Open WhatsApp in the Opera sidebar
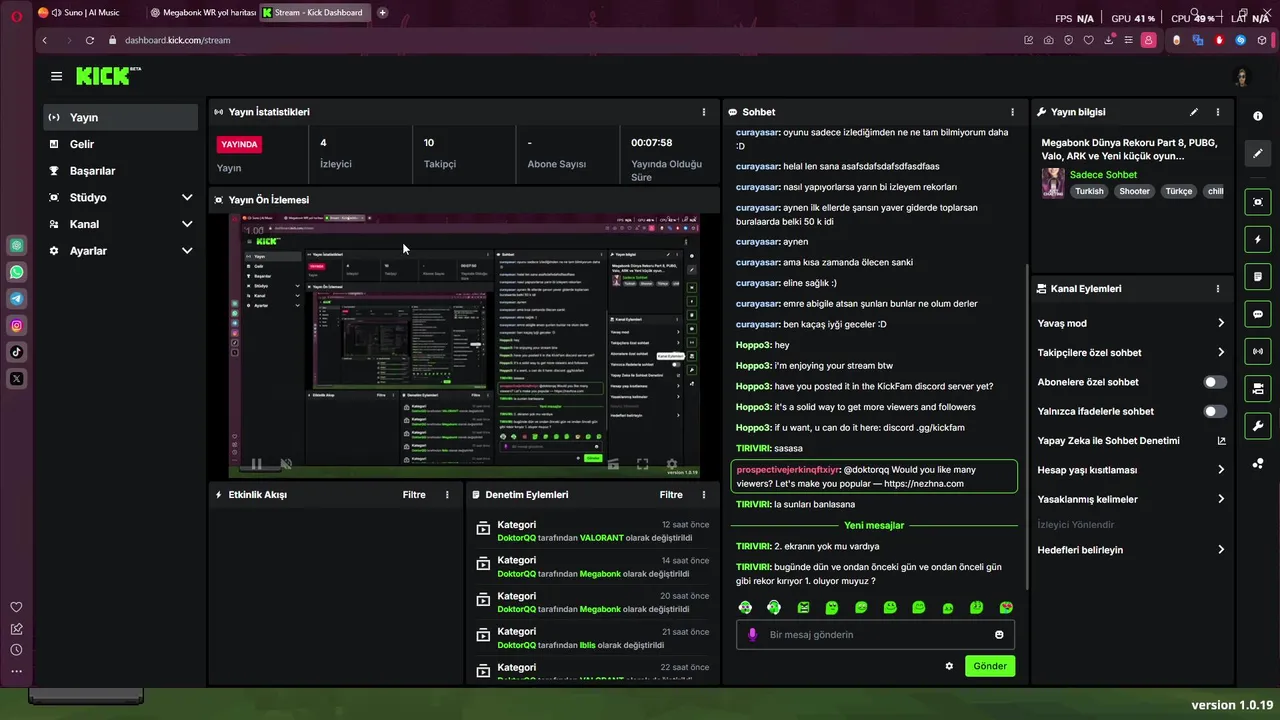Image resolution: width=1280 pixels, height=720 pixels. point(17,272)
